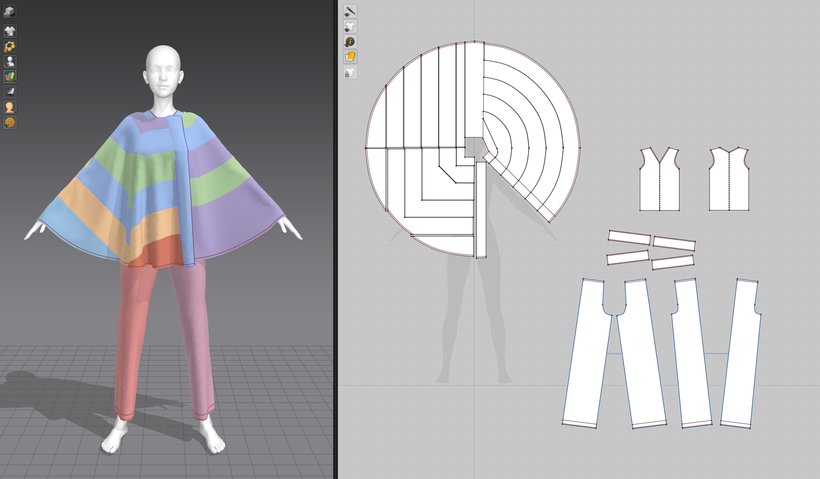Select the upper-right waistband strip pattern
The width and height of the screenshot is (820, 479).
[x=674, y=243]
